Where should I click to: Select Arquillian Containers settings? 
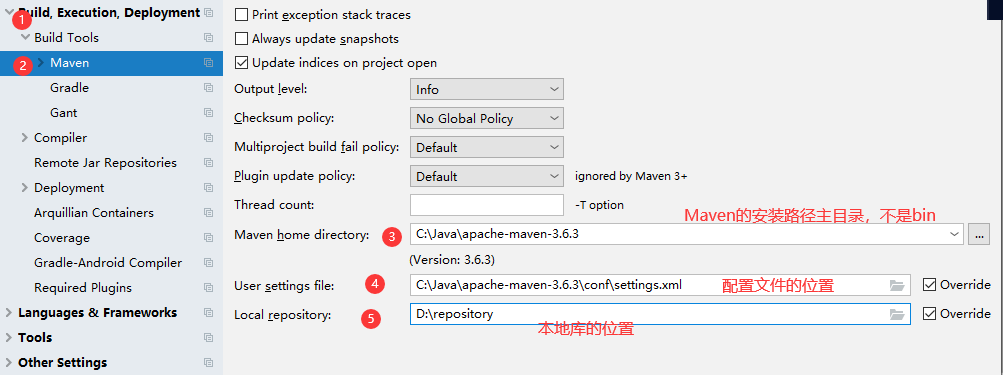pos(93,212)
